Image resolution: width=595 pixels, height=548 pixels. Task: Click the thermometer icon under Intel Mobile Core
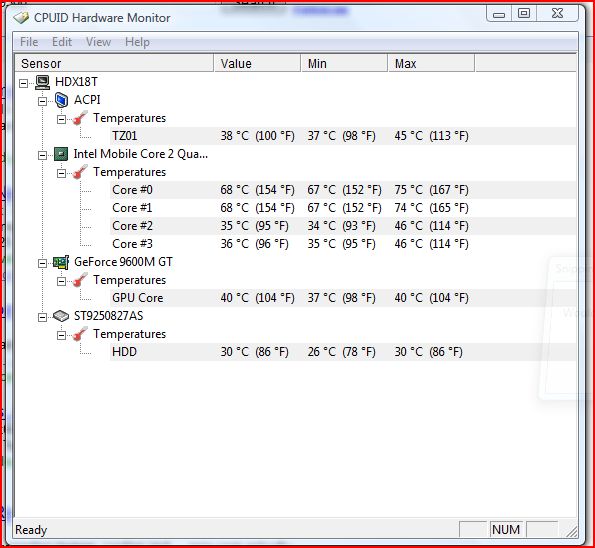(x=80, y=172)
